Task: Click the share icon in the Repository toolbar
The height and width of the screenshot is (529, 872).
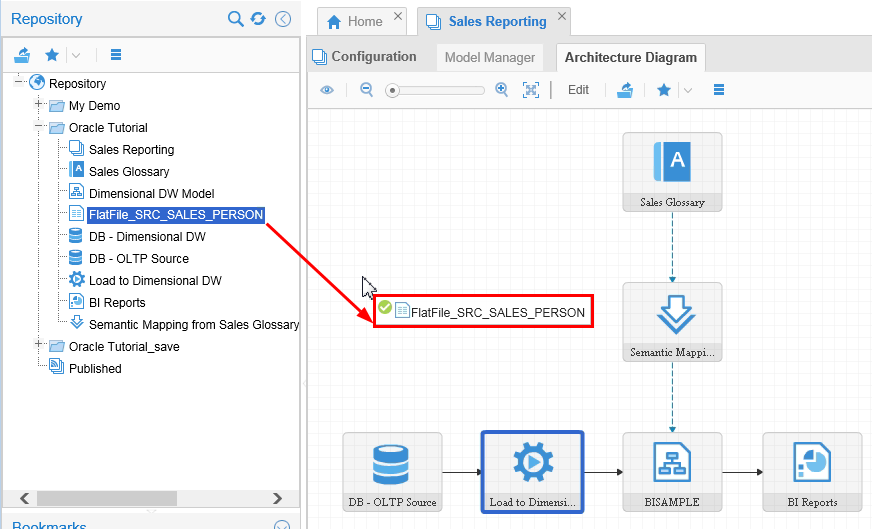Action: tap(22, 55)
